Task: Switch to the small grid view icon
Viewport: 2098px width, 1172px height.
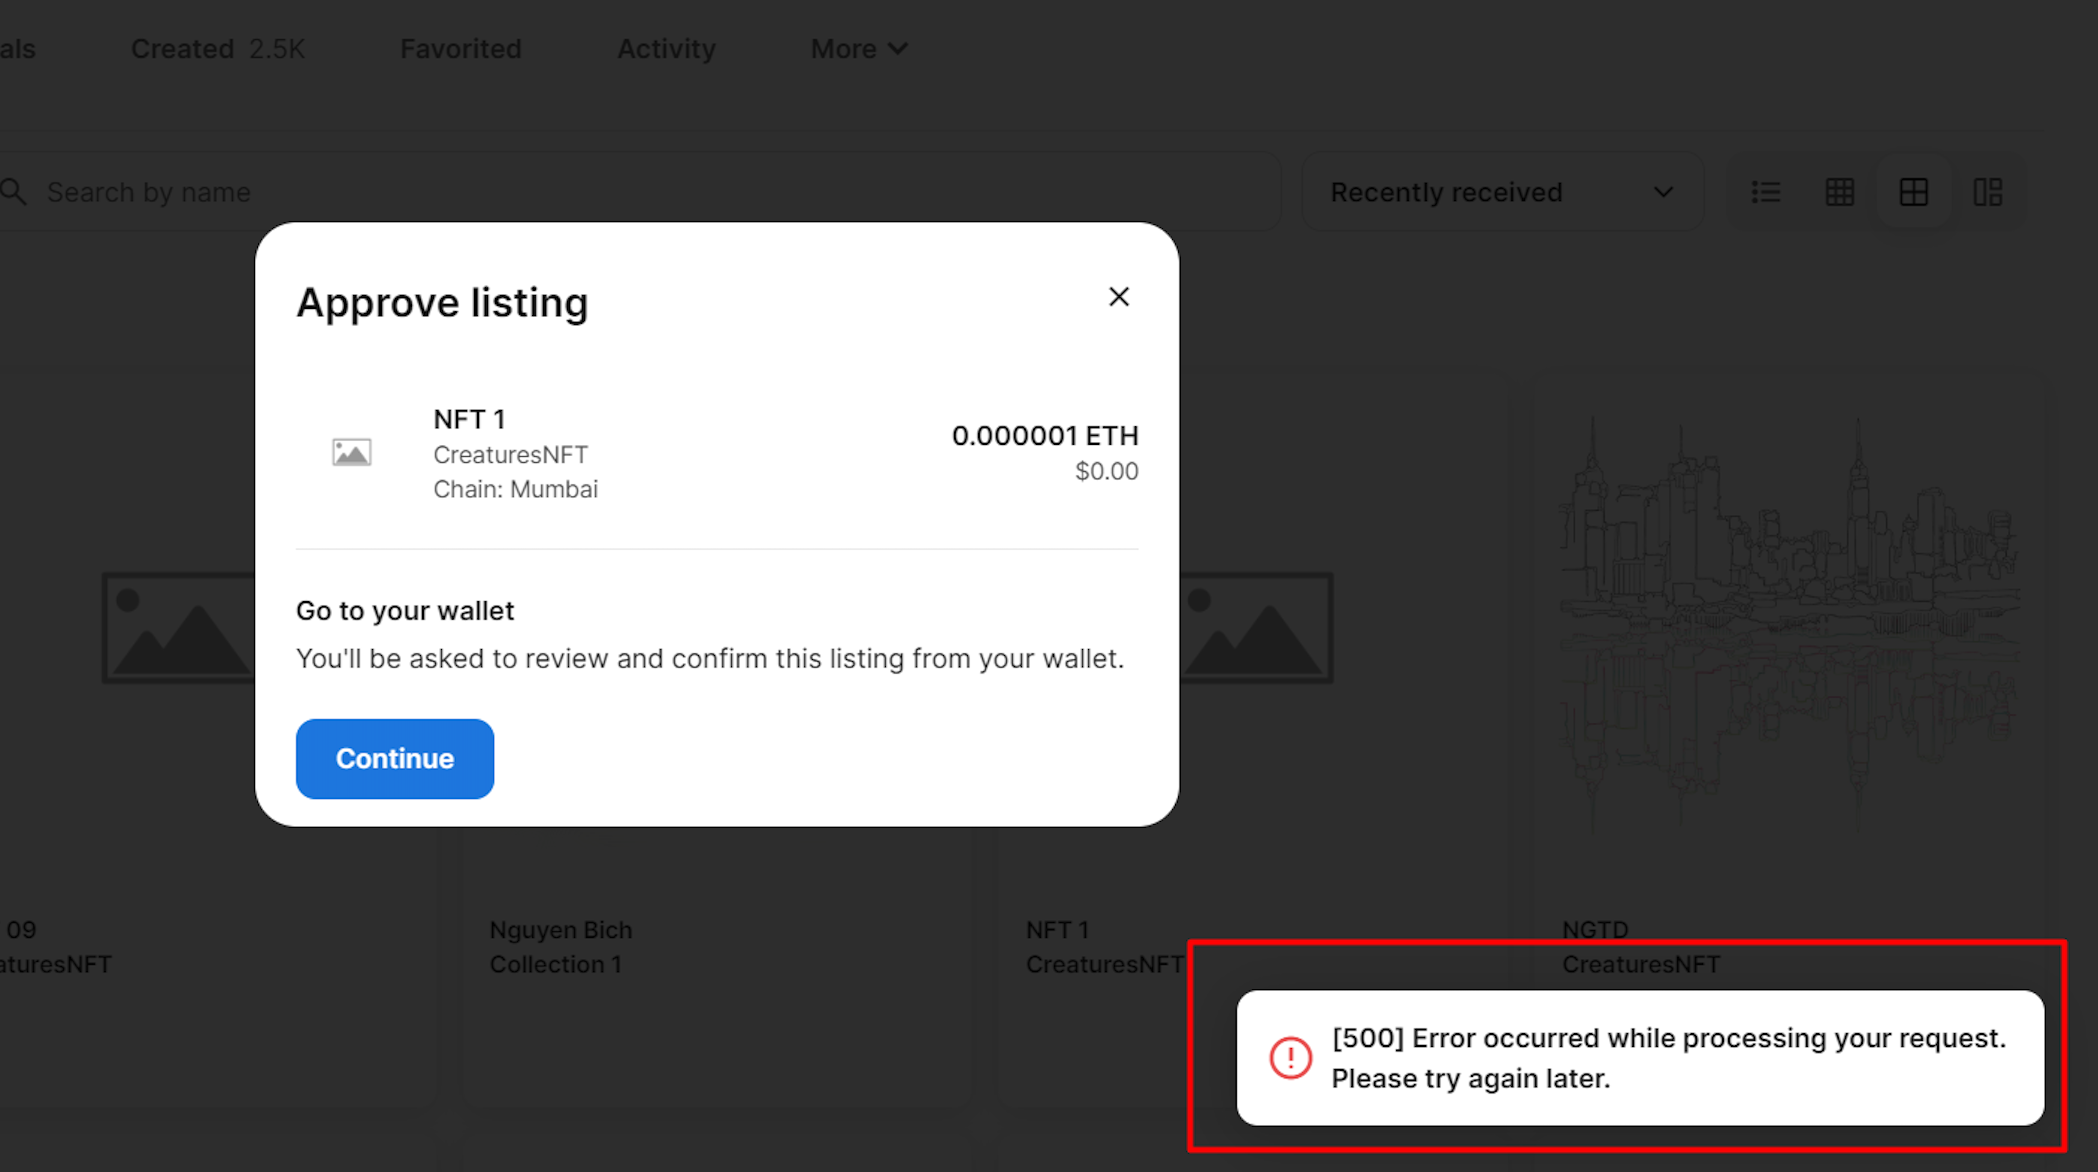Action: [x=1839, y=191]
